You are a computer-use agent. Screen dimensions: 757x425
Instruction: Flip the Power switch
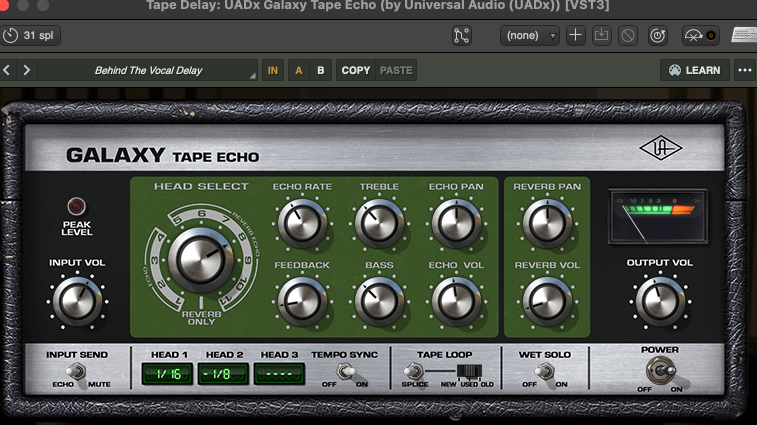[x=662, y=371]
